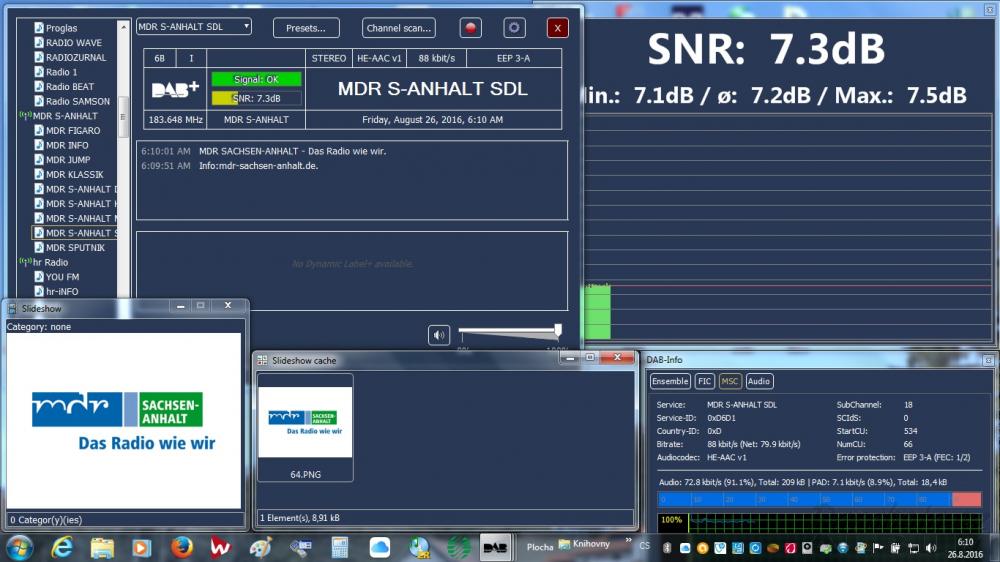Select the YOU FM station
This screenshot has height=562, width=1000.
[62, 277]
